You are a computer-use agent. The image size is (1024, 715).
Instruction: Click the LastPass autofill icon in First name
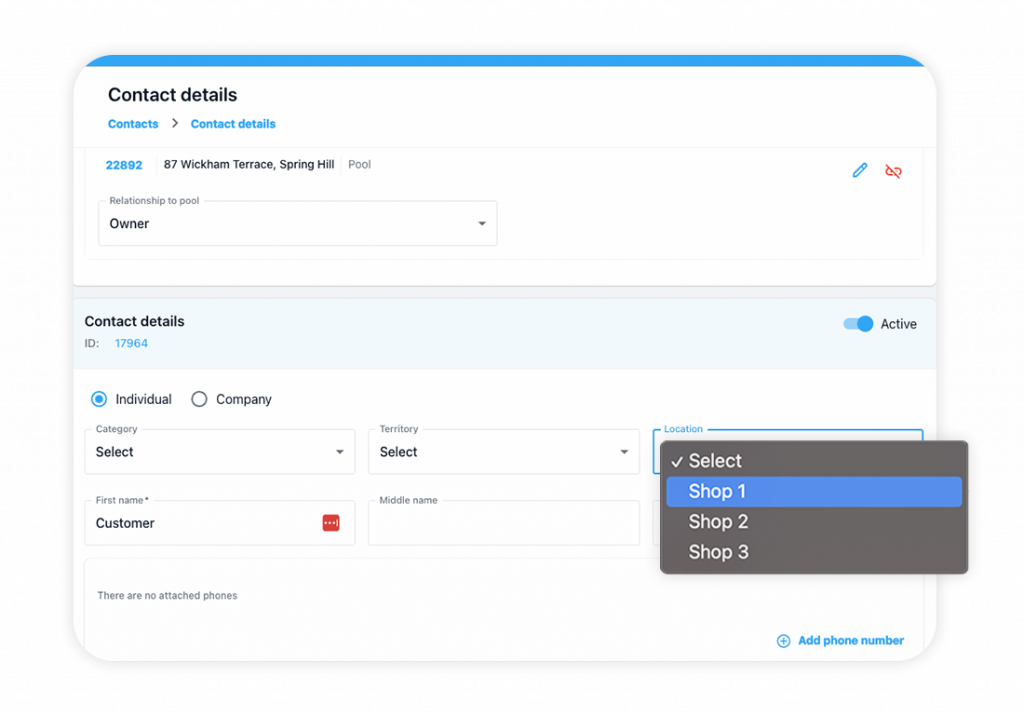(x=331, y=523)
